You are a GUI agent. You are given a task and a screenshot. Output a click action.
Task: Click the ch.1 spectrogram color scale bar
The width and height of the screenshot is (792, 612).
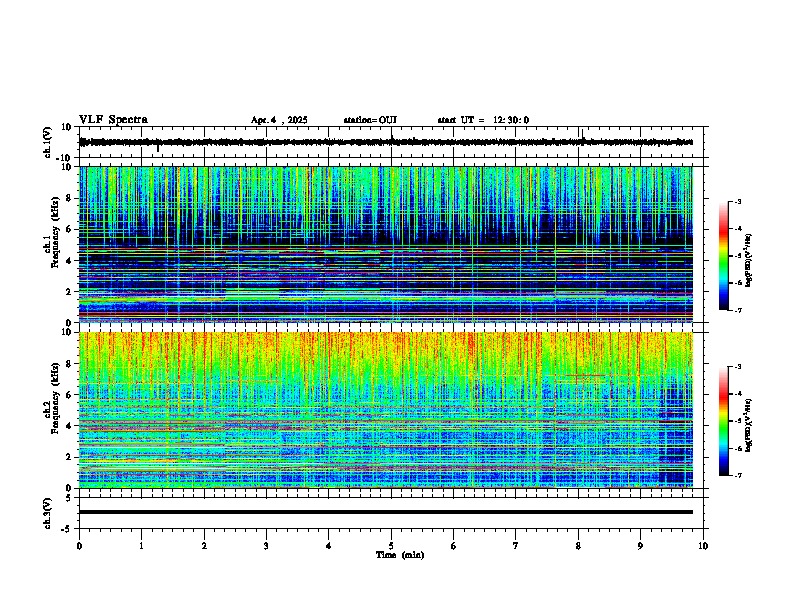tap(723, 256)
